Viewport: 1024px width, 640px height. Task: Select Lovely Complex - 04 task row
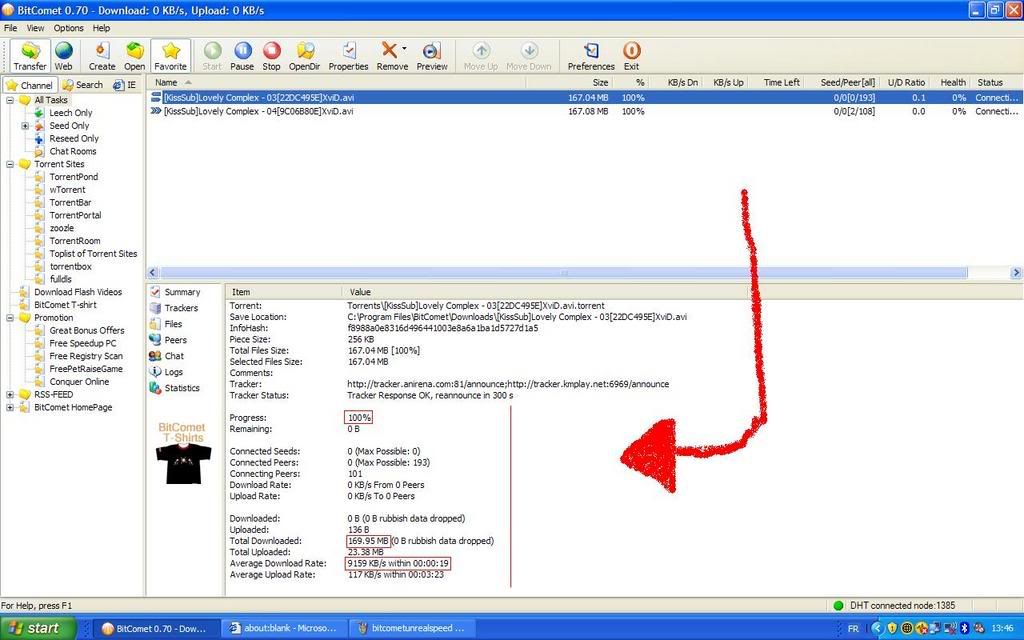(x=584, y=111)
